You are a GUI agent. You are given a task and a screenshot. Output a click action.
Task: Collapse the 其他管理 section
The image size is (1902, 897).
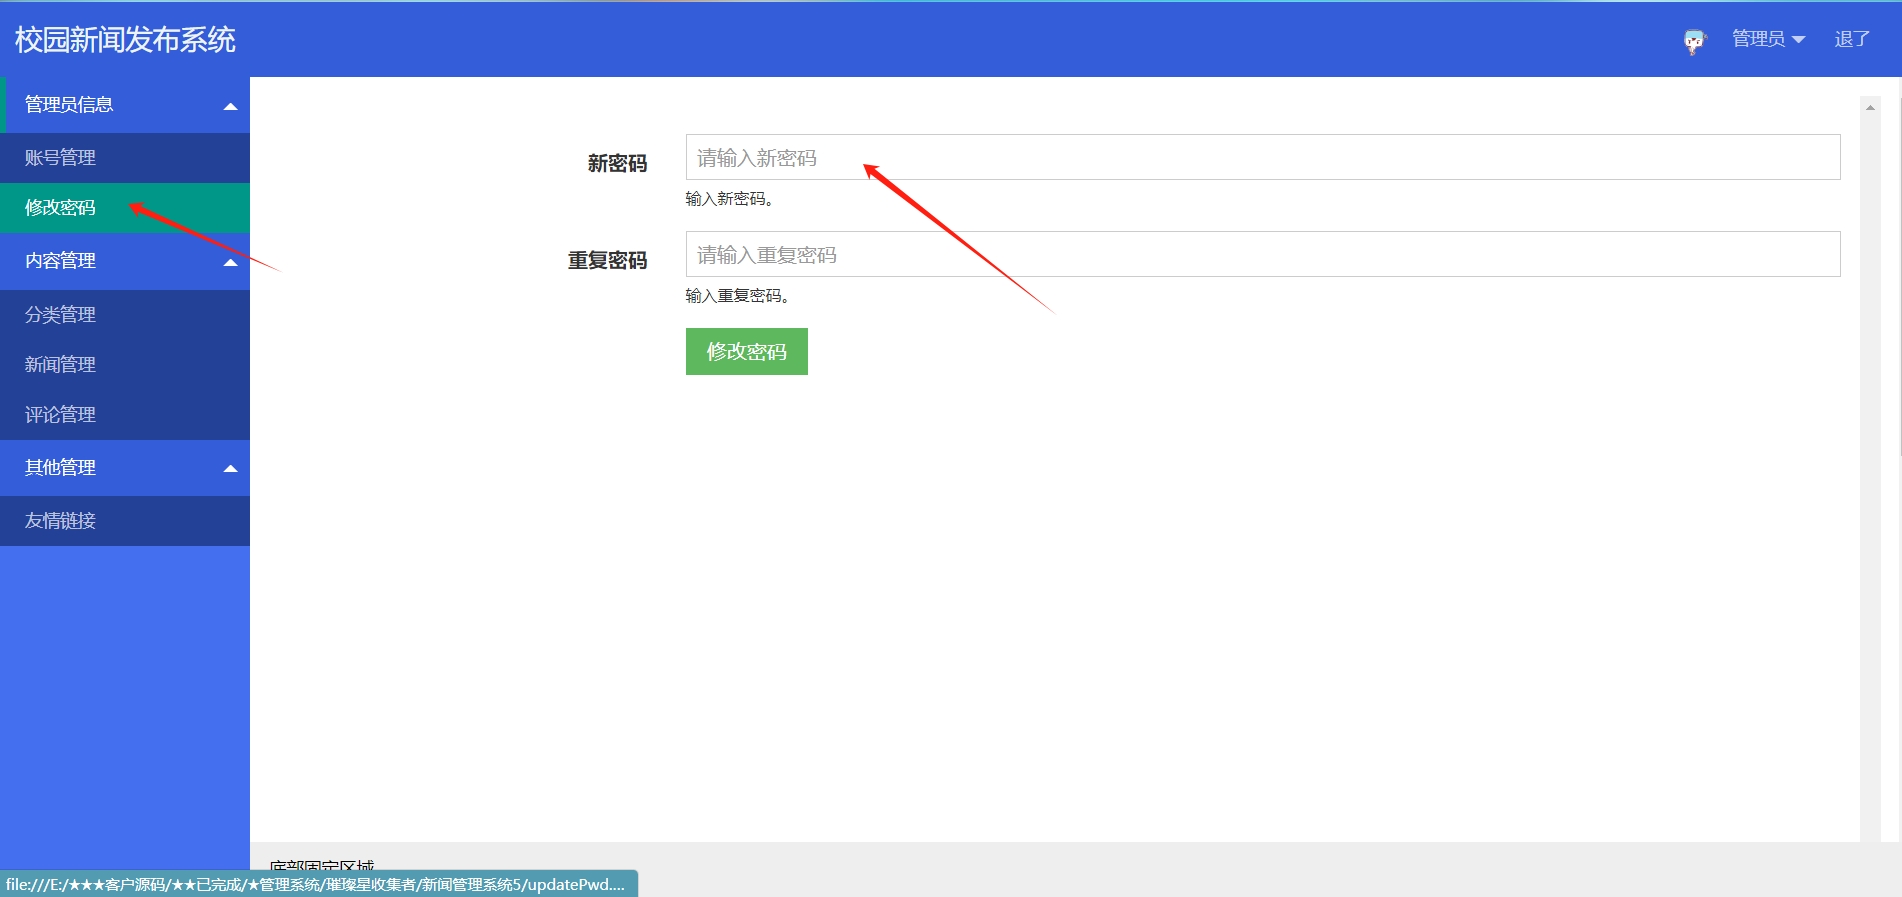click(125, 468)
